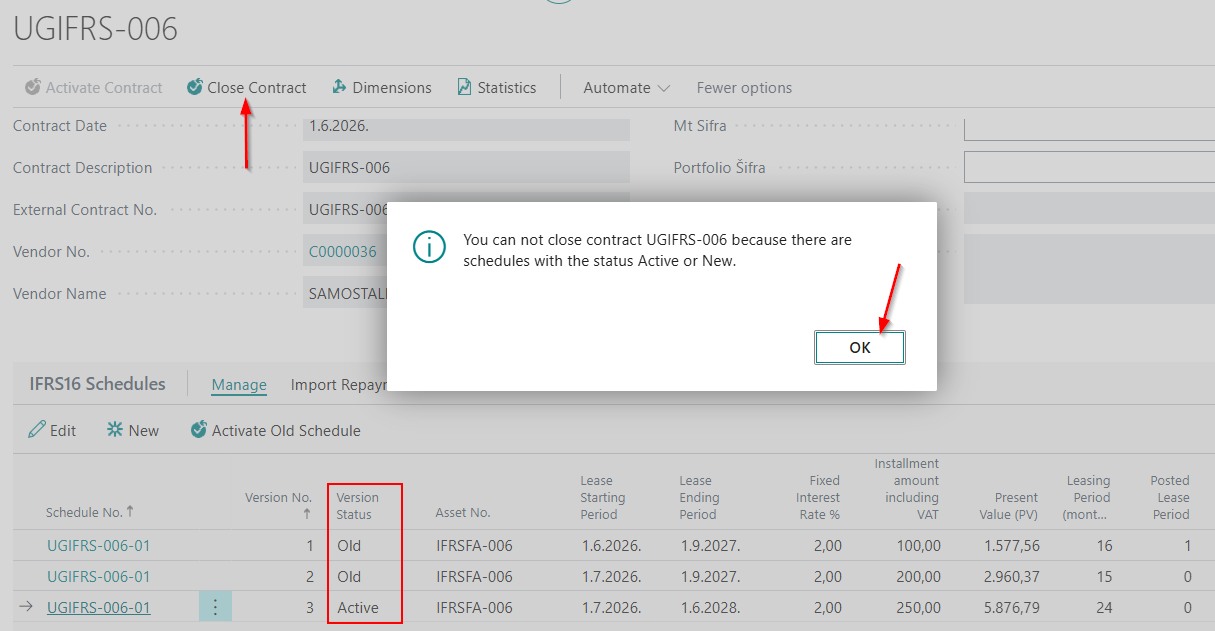This screenshot has width=1215, height=631.
Task: Click the Statistics icon
Action: (464, 87)
